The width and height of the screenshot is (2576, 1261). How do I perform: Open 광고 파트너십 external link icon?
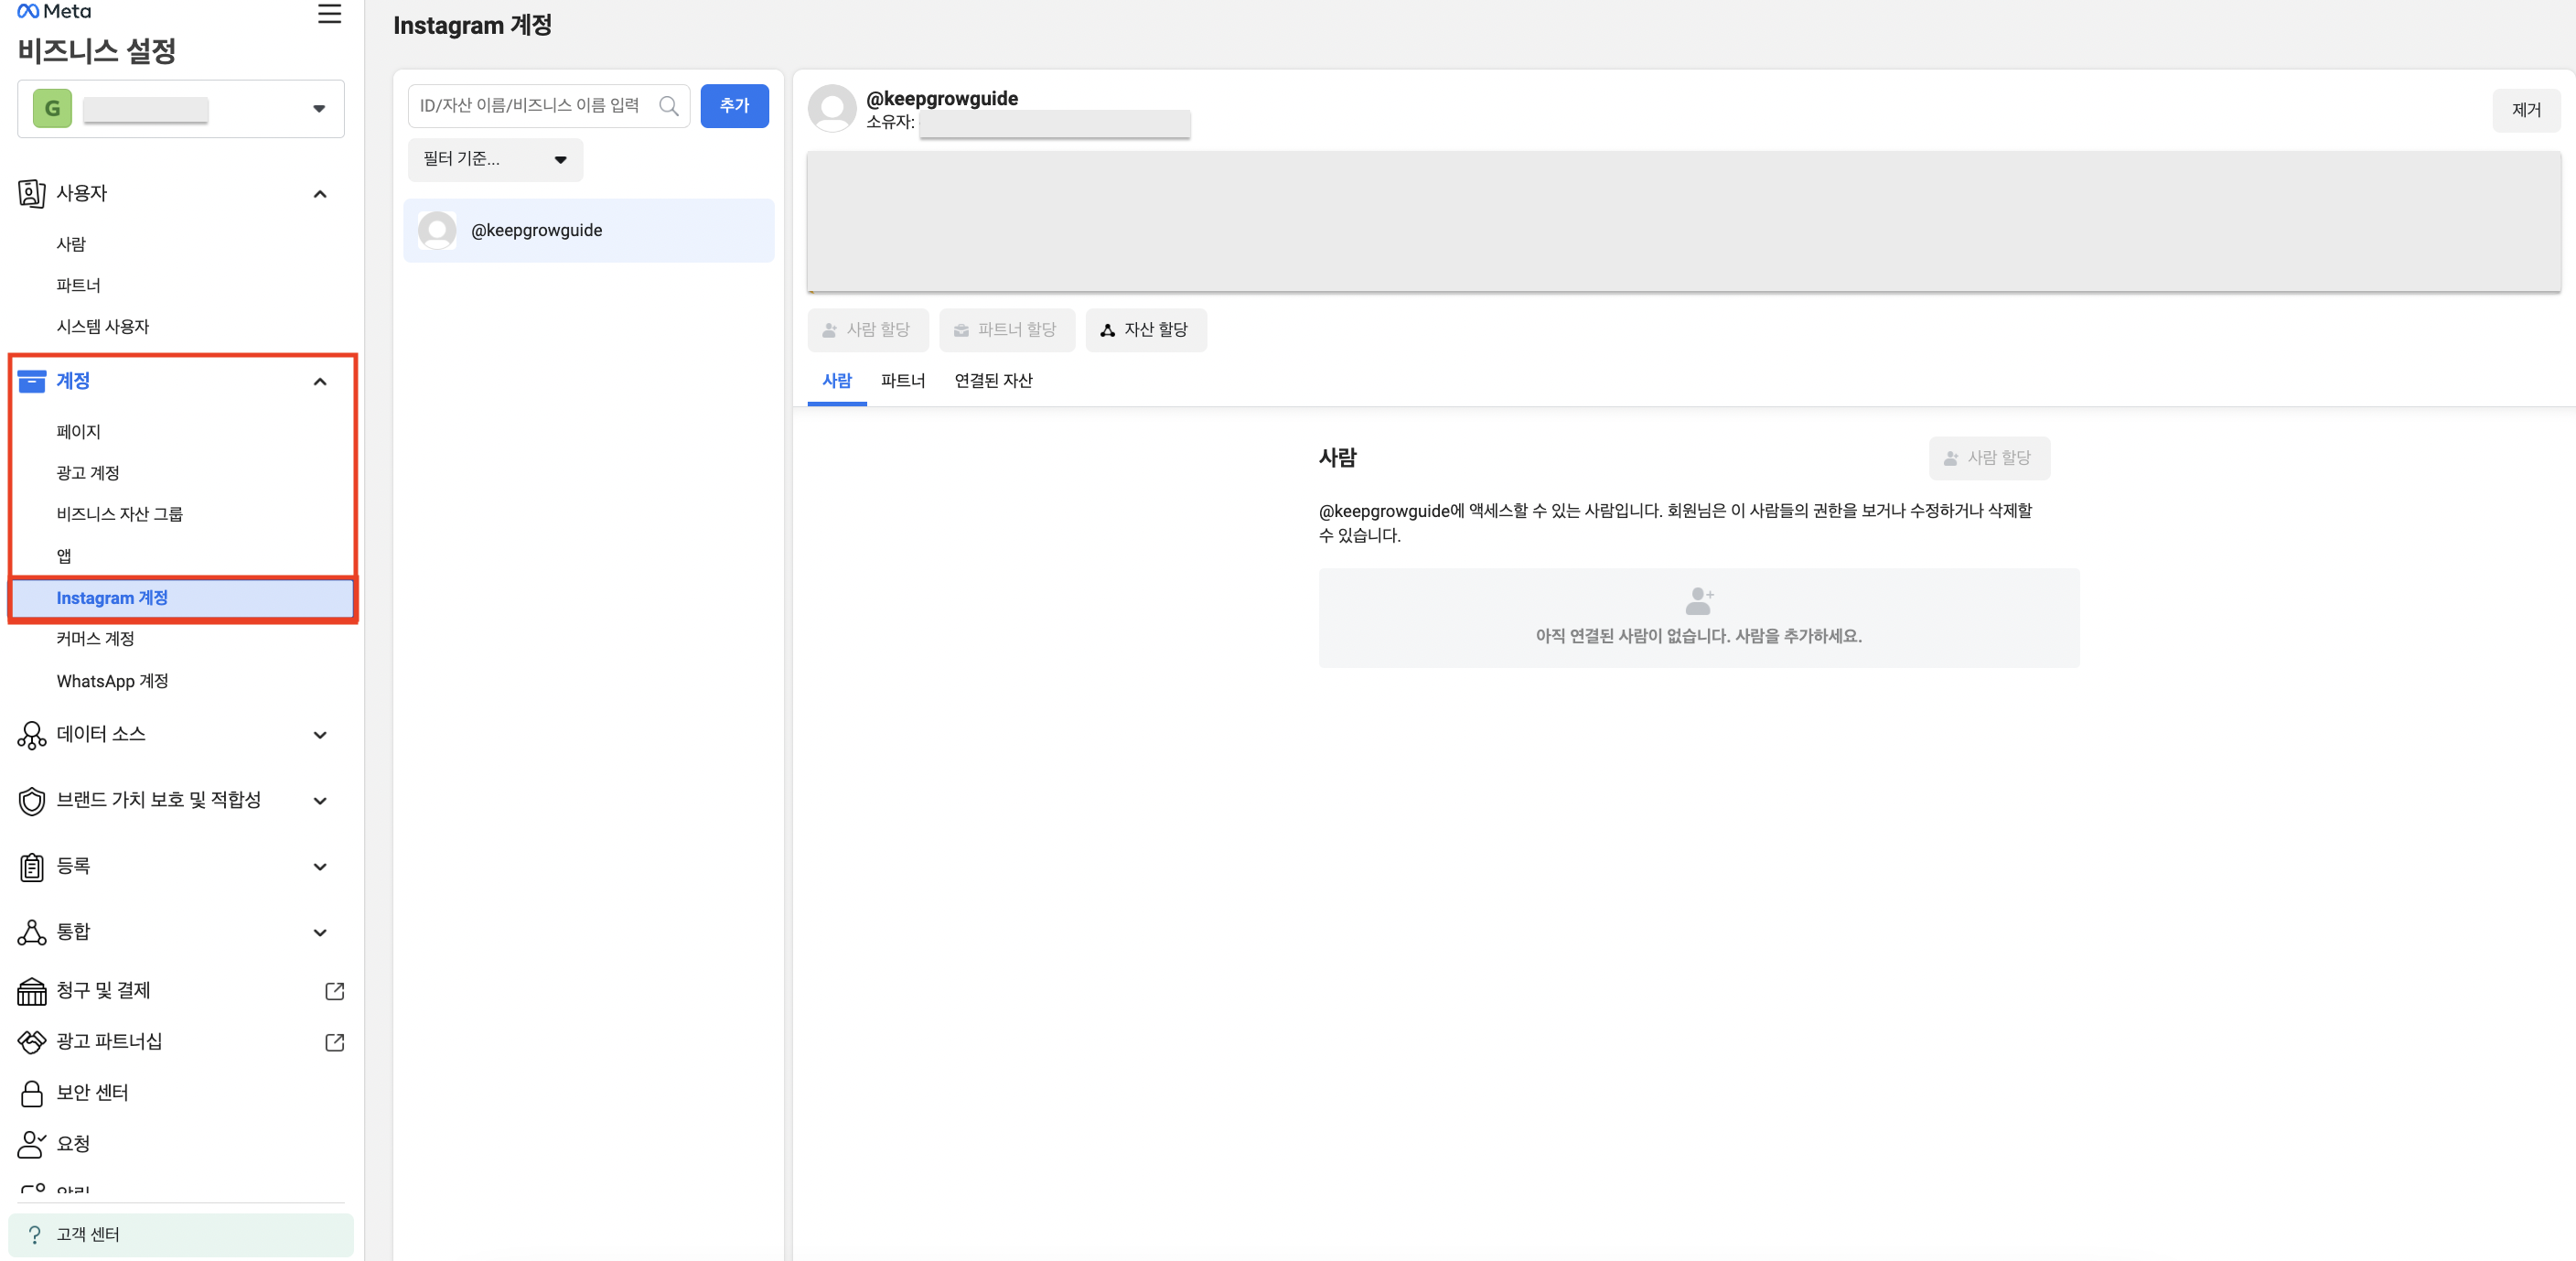click(x=335, y=1042)
